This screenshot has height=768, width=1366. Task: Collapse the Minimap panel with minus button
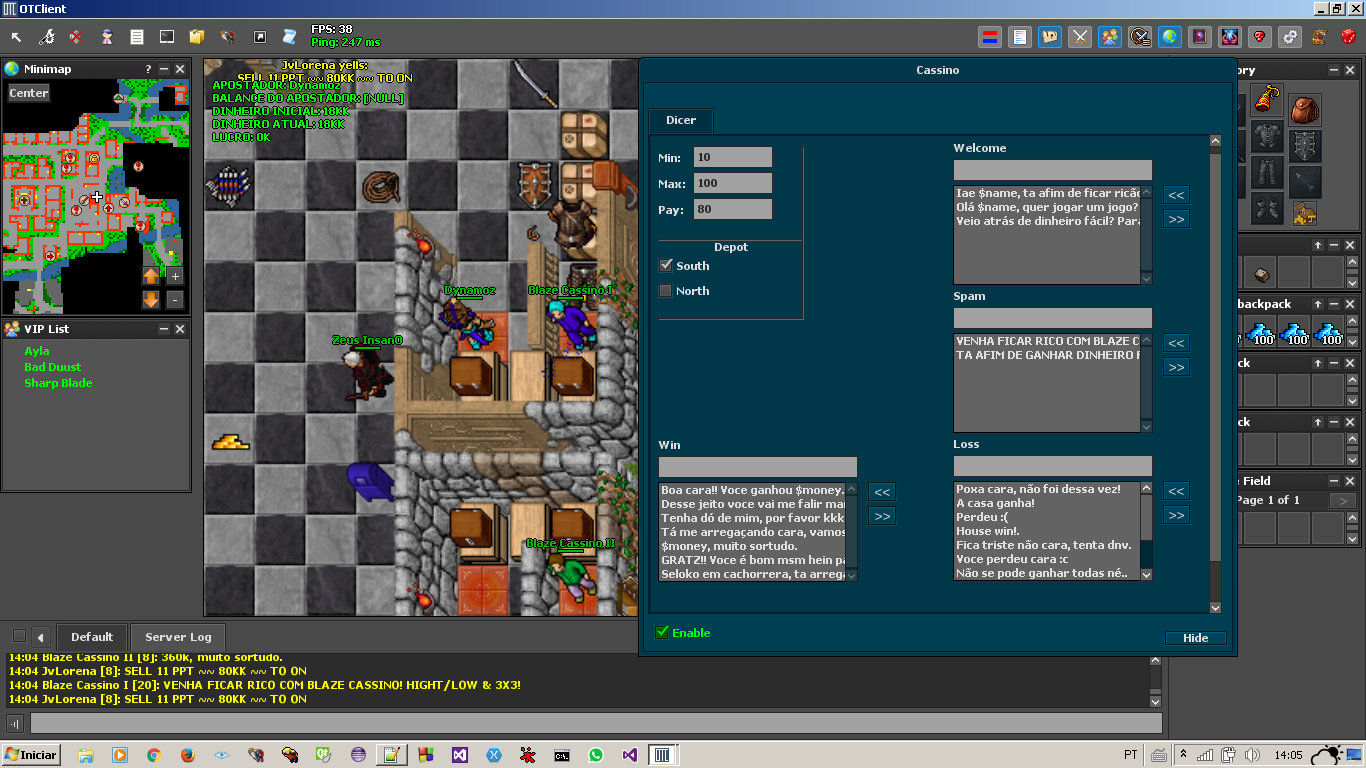click(164, 69)
